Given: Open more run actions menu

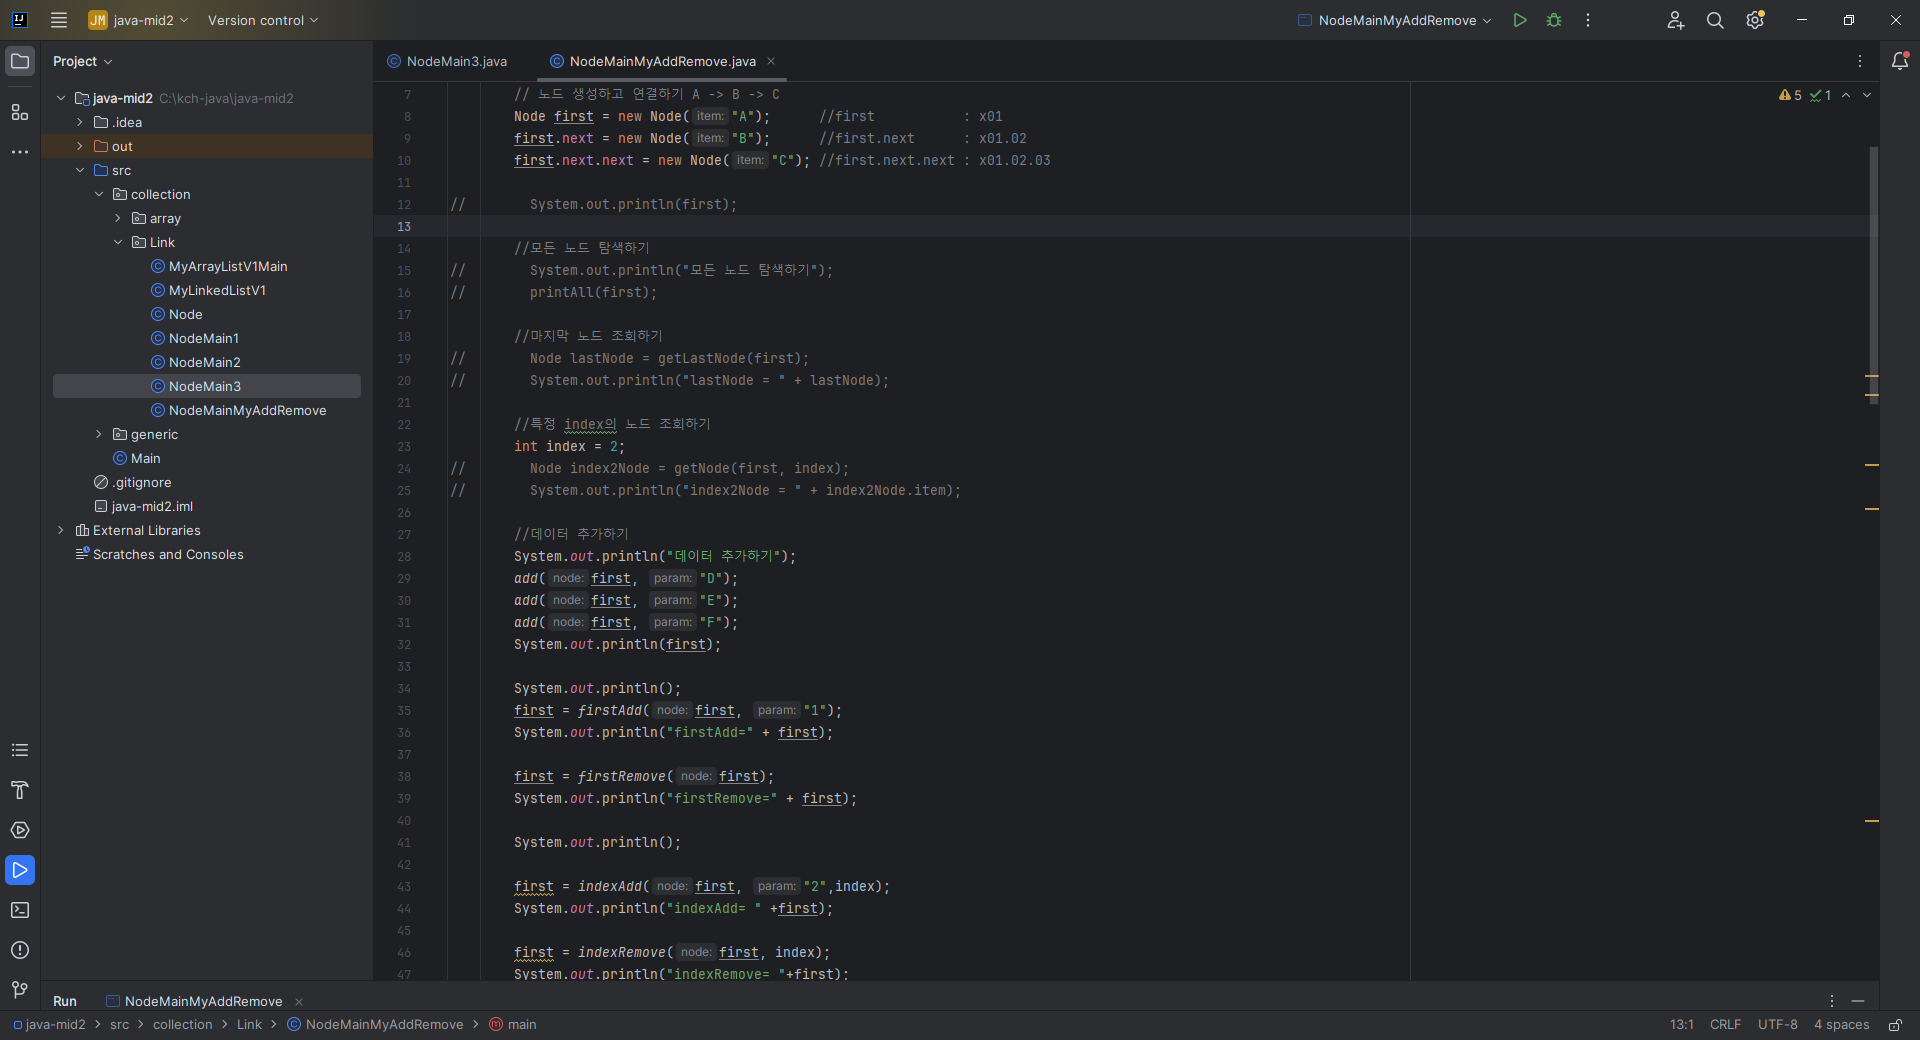Looking at the screenshot, I should [x=1588, y=20].
